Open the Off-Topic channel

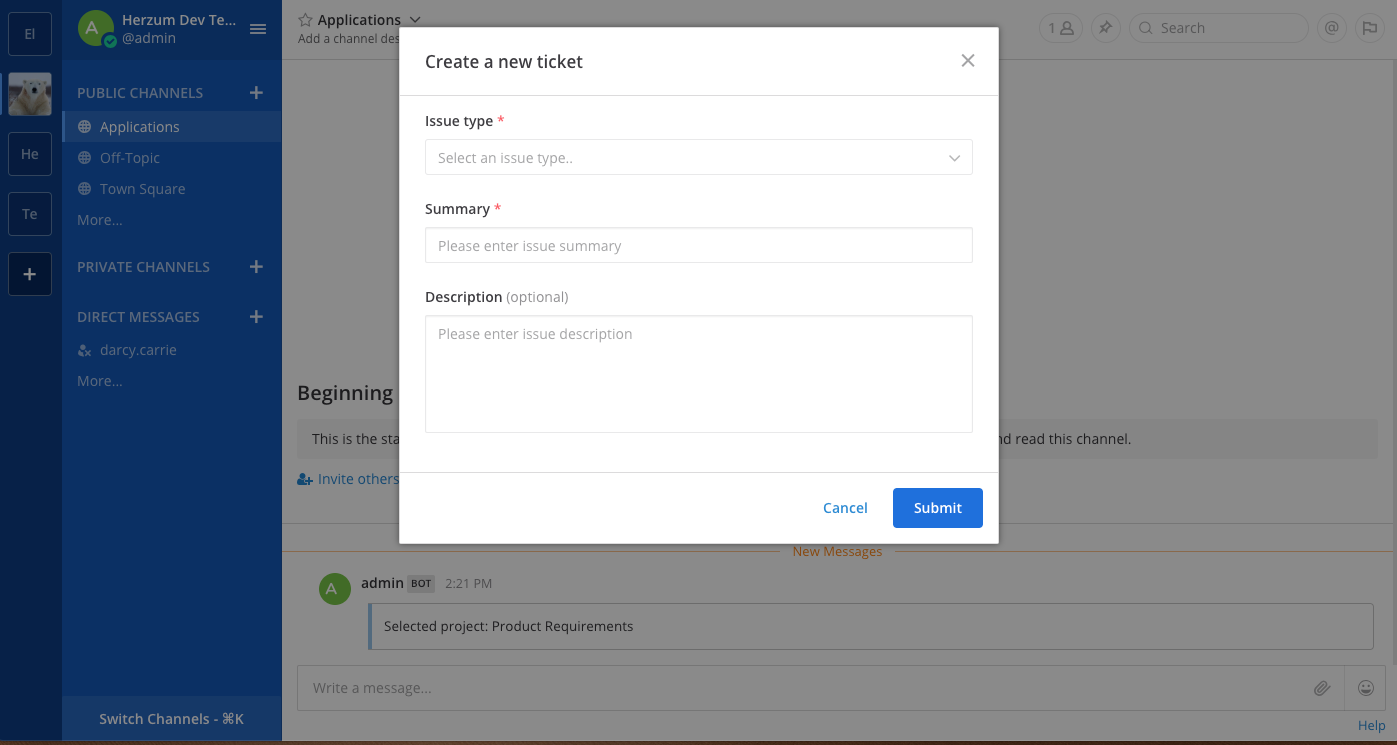tap(130, 158)
